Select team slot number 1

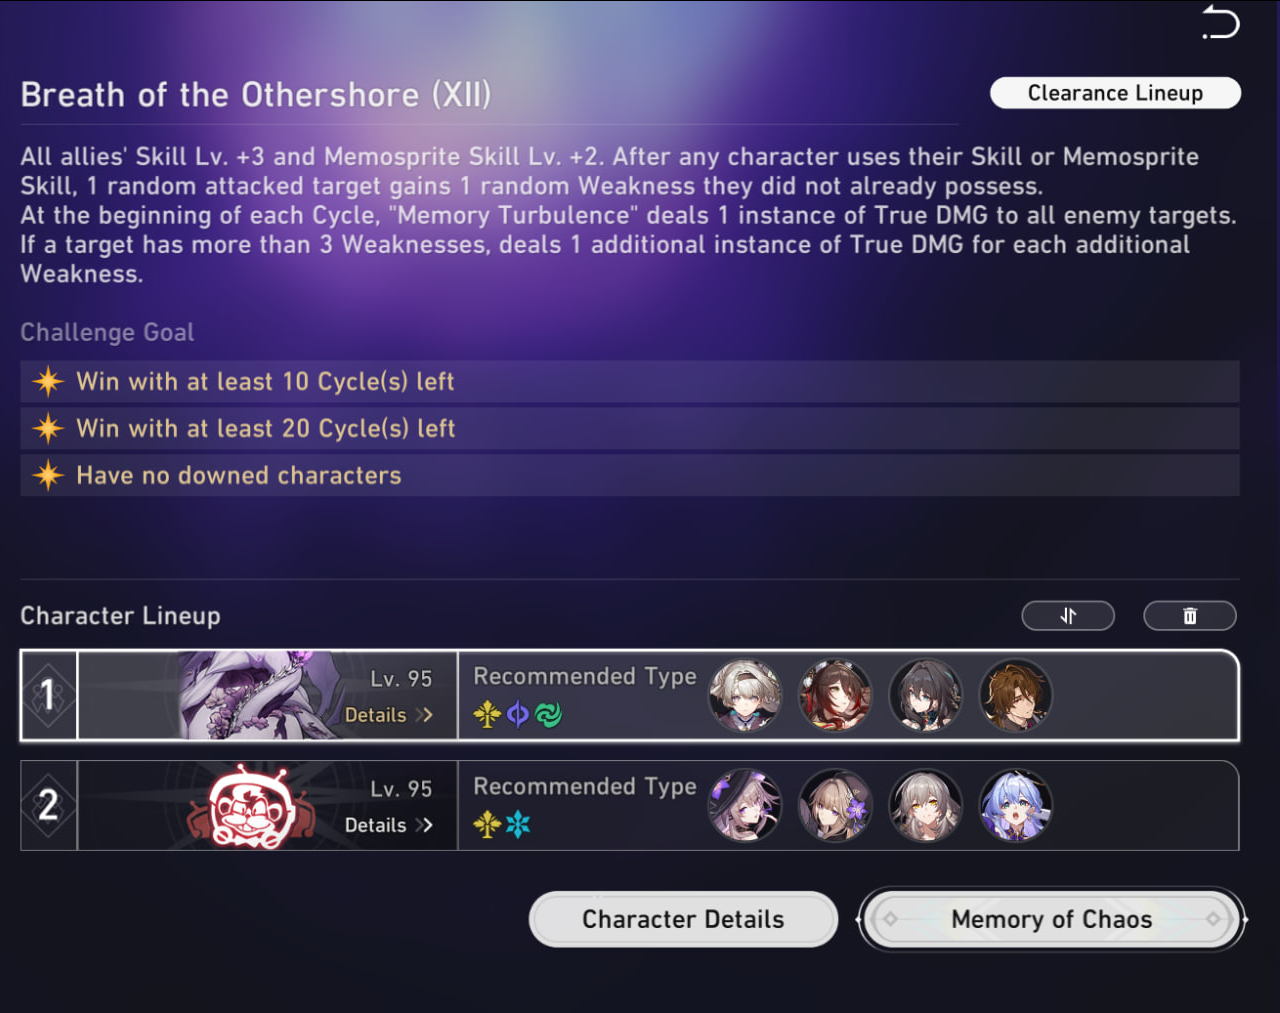click(48, 695)
